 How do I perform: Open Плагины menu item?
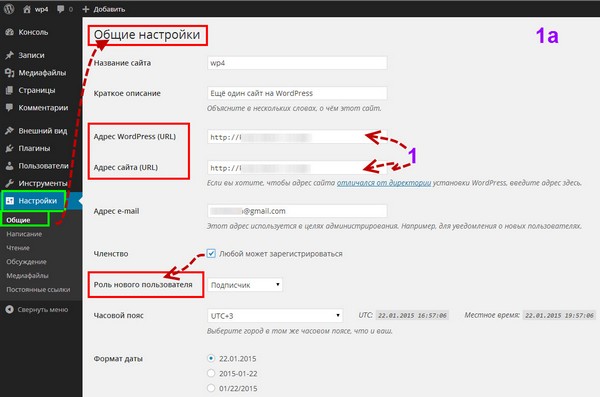coord(34,148)
